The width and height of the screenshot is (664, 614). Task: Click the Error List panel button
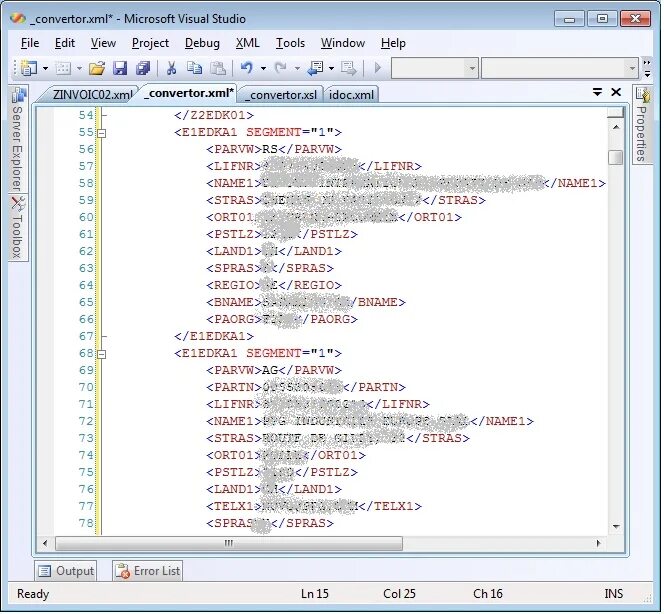pos(147,571)
